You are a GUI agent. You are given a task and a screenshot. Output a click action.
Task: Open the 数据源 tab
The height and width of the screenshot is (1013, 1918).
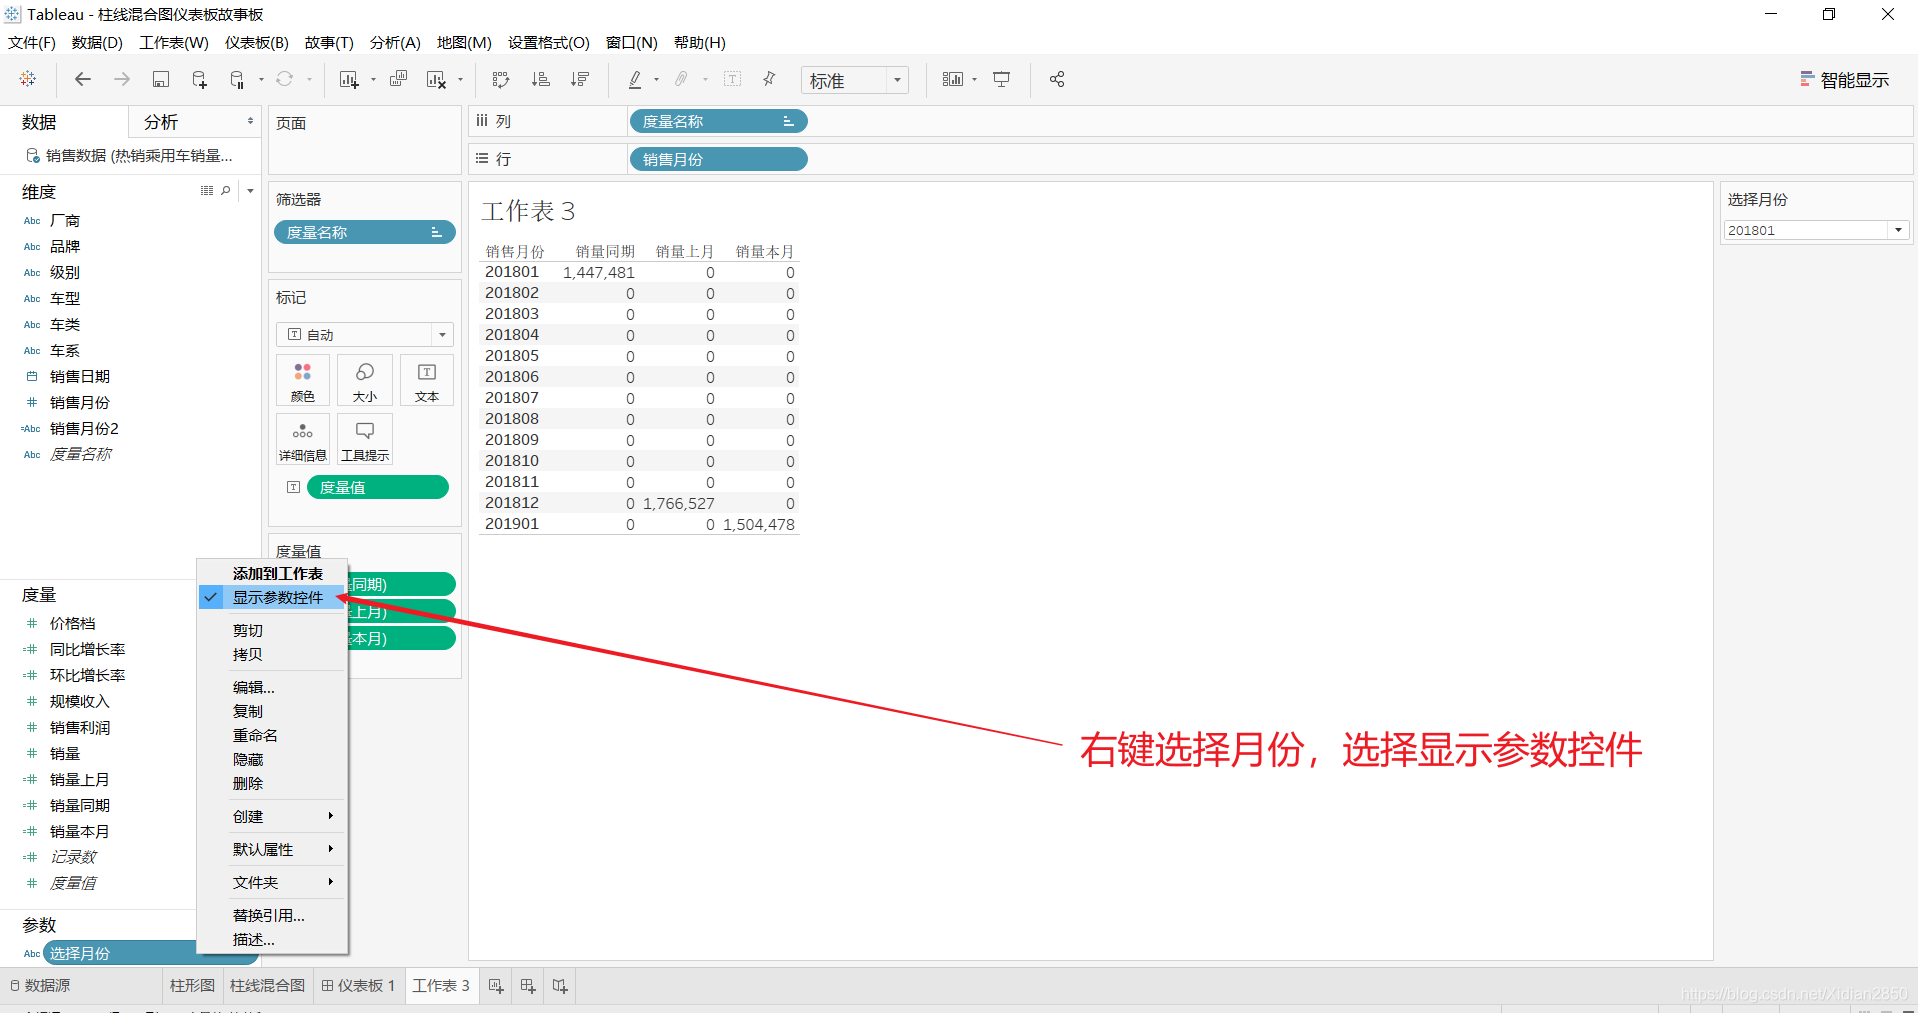click(40, 986)
